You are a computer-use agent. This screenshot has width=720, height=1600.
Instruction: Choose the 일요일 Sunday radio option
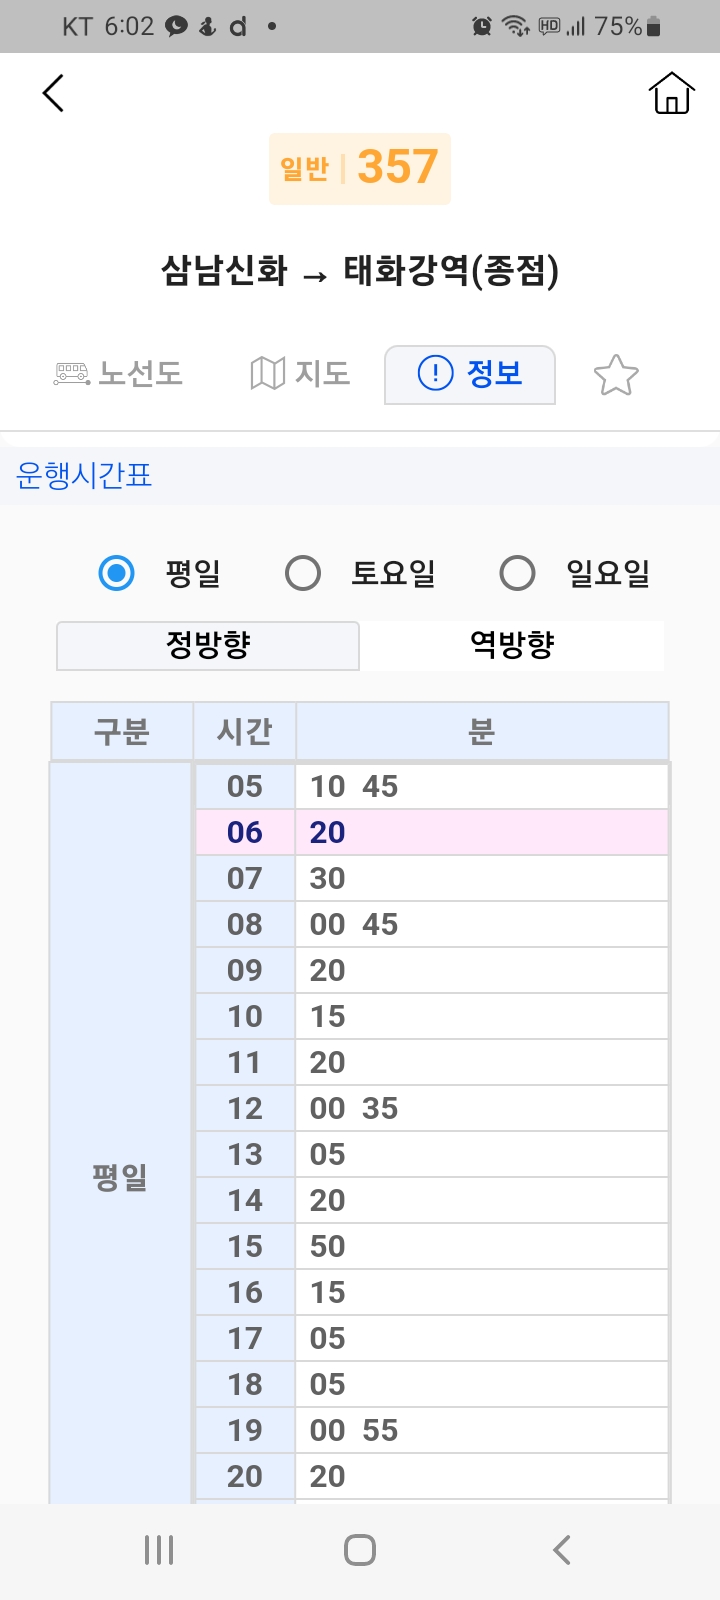point(517,573)
